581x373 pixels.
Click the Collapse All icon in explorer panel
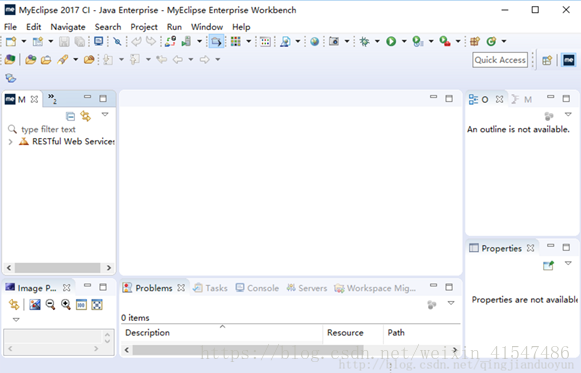70,117
